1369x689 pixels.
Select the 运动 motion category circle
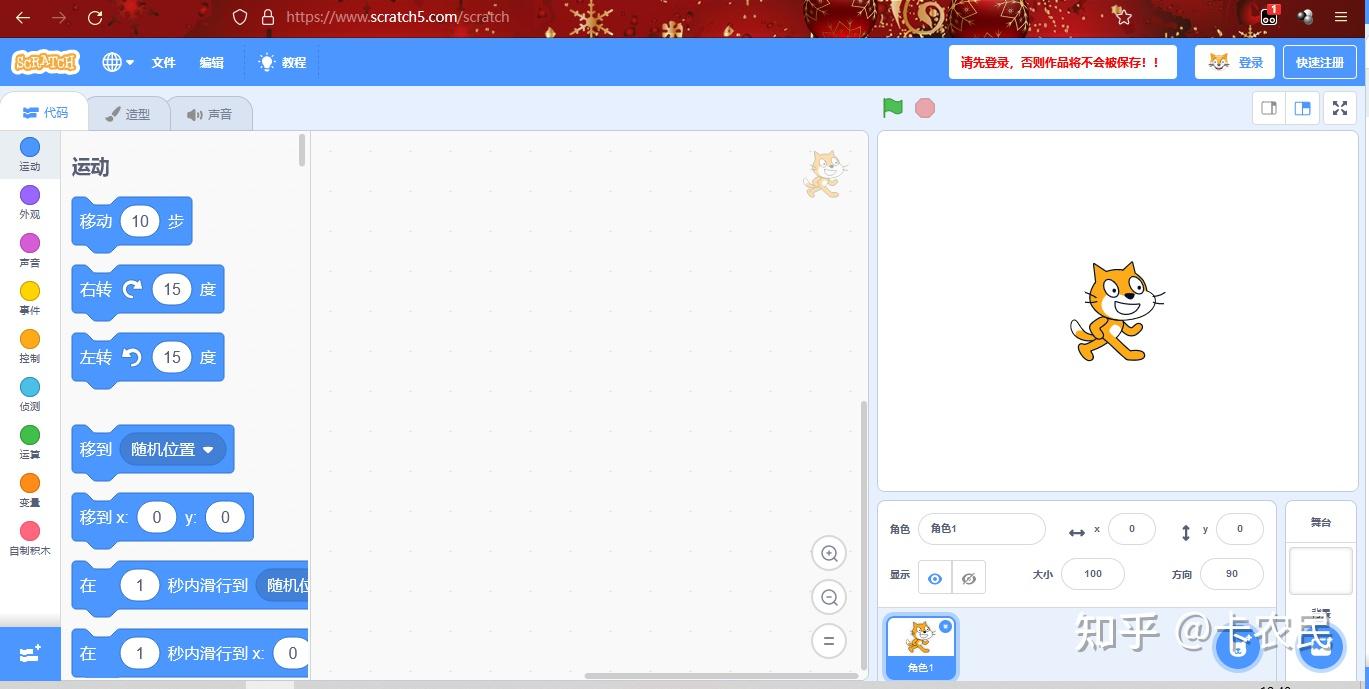(30, 148)
